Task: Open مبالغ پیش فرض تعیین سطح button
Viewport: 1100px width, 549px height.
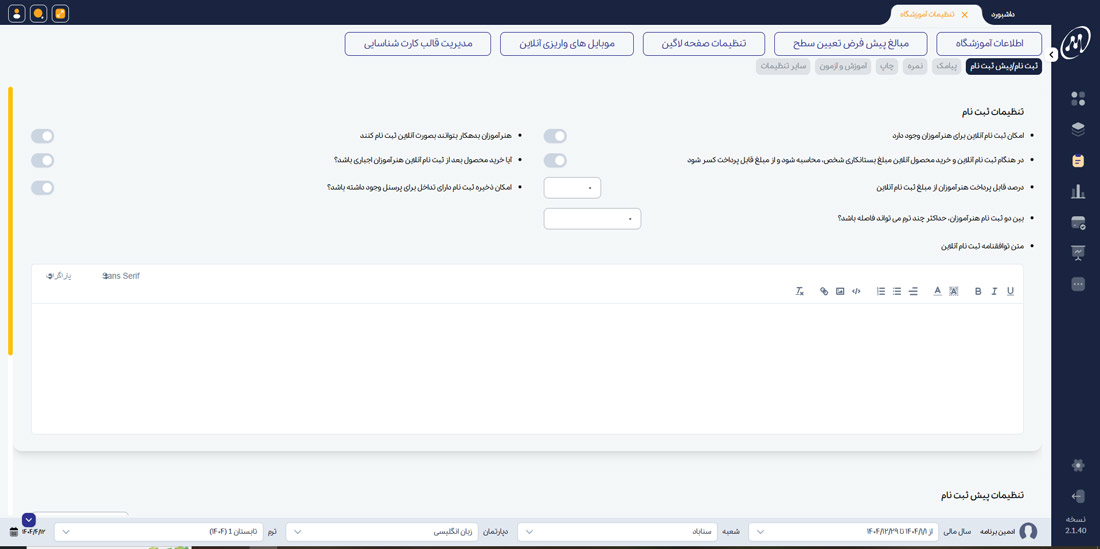Action: coord(851,43)
